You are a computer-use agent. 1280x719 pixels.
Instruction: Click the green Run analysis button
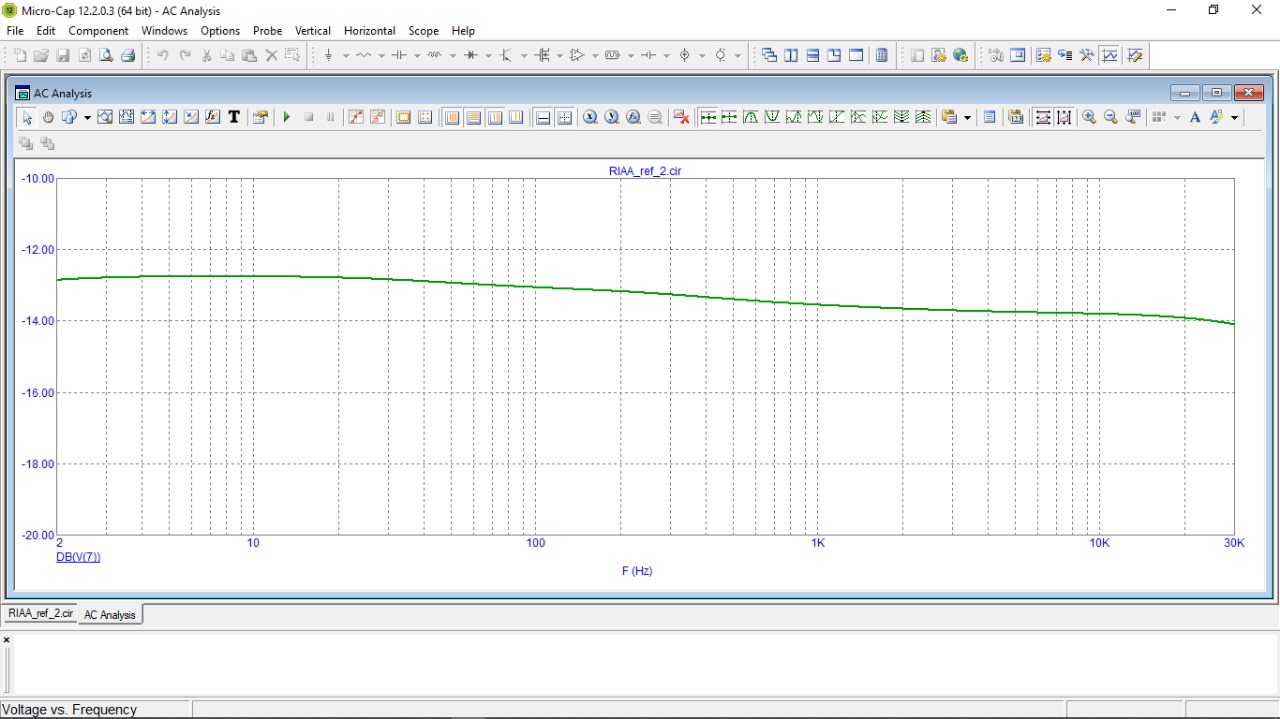(x=287, y=117)
